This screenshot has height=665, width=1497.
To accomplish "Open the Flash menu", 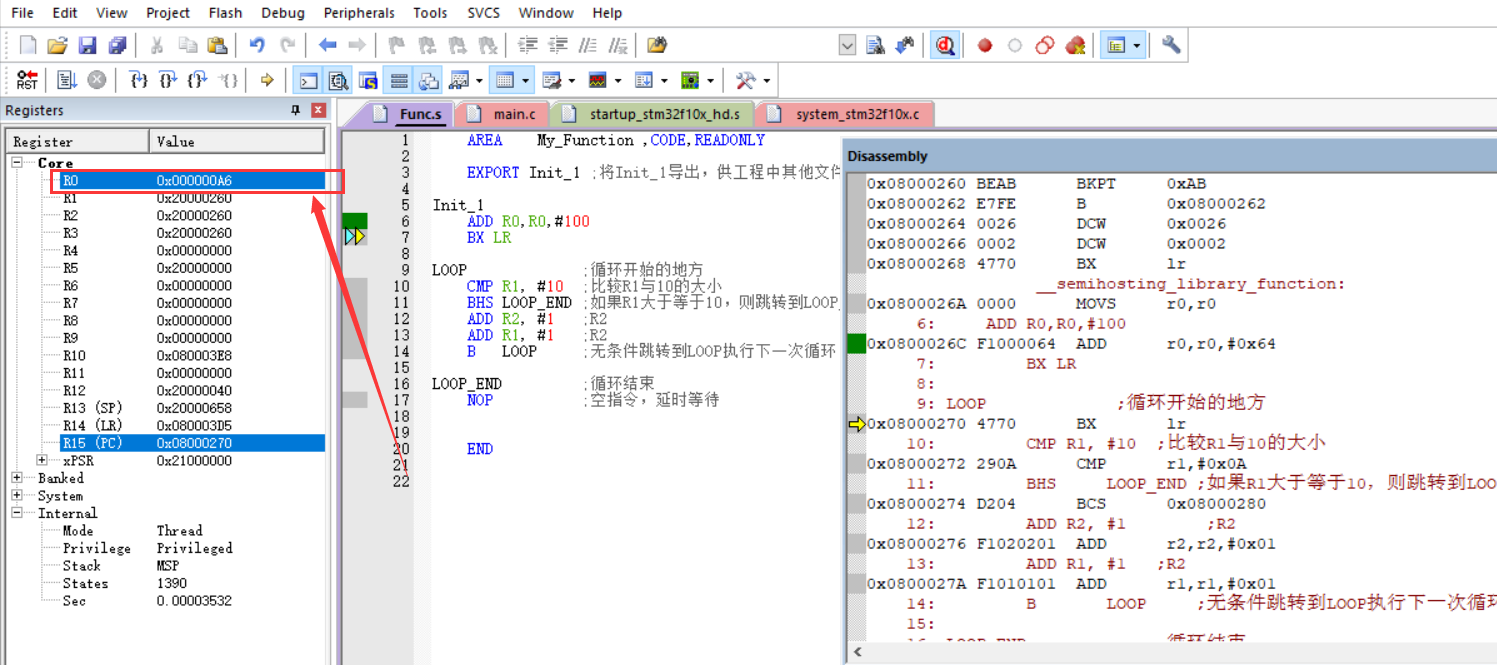I will click(226, 13).
